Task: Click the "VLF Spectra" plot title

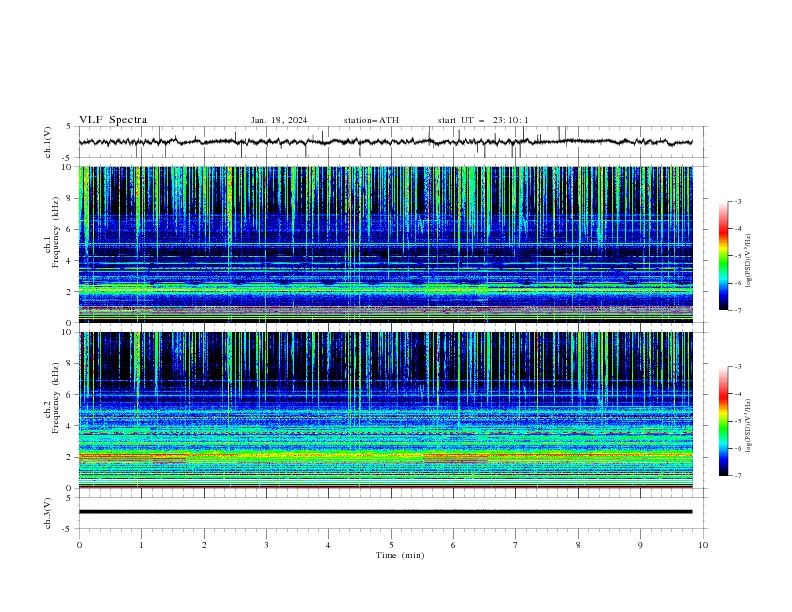Action: click(113, 120)
